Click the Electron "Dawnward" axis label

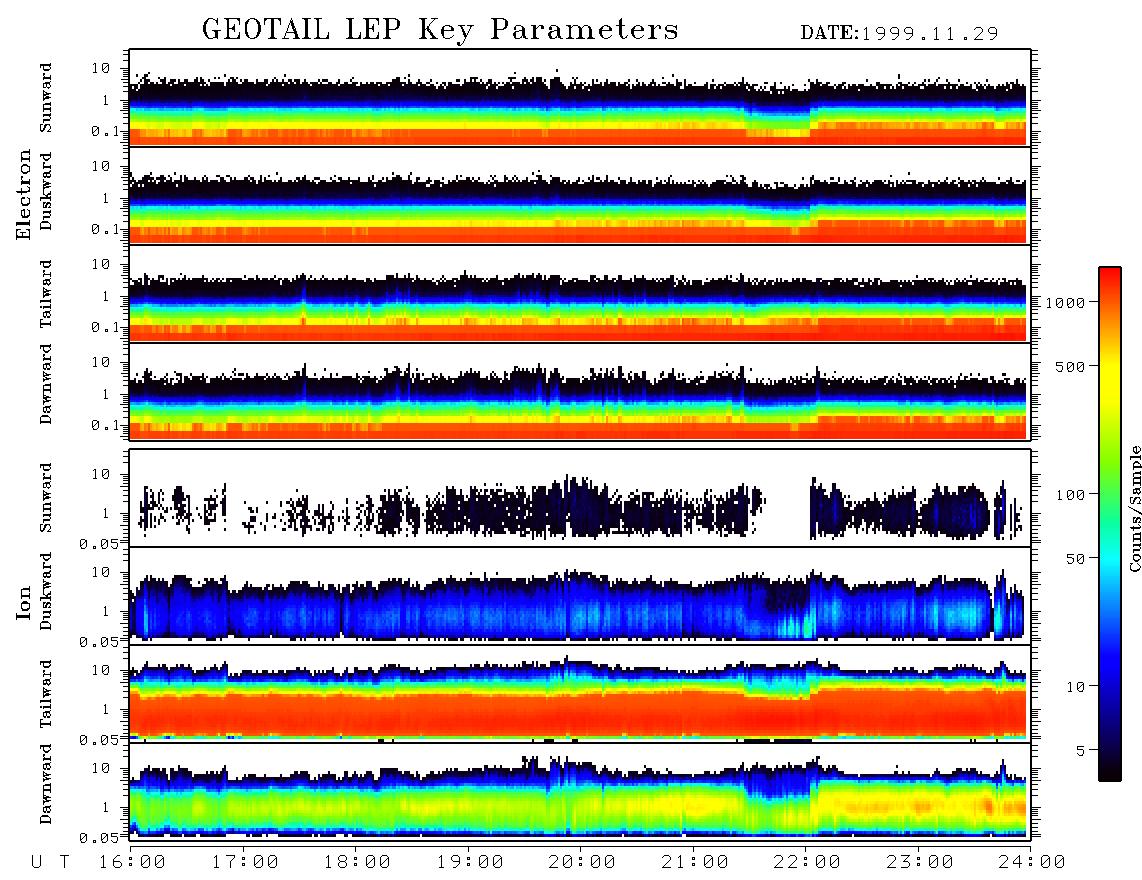click(x=46, y=384)
